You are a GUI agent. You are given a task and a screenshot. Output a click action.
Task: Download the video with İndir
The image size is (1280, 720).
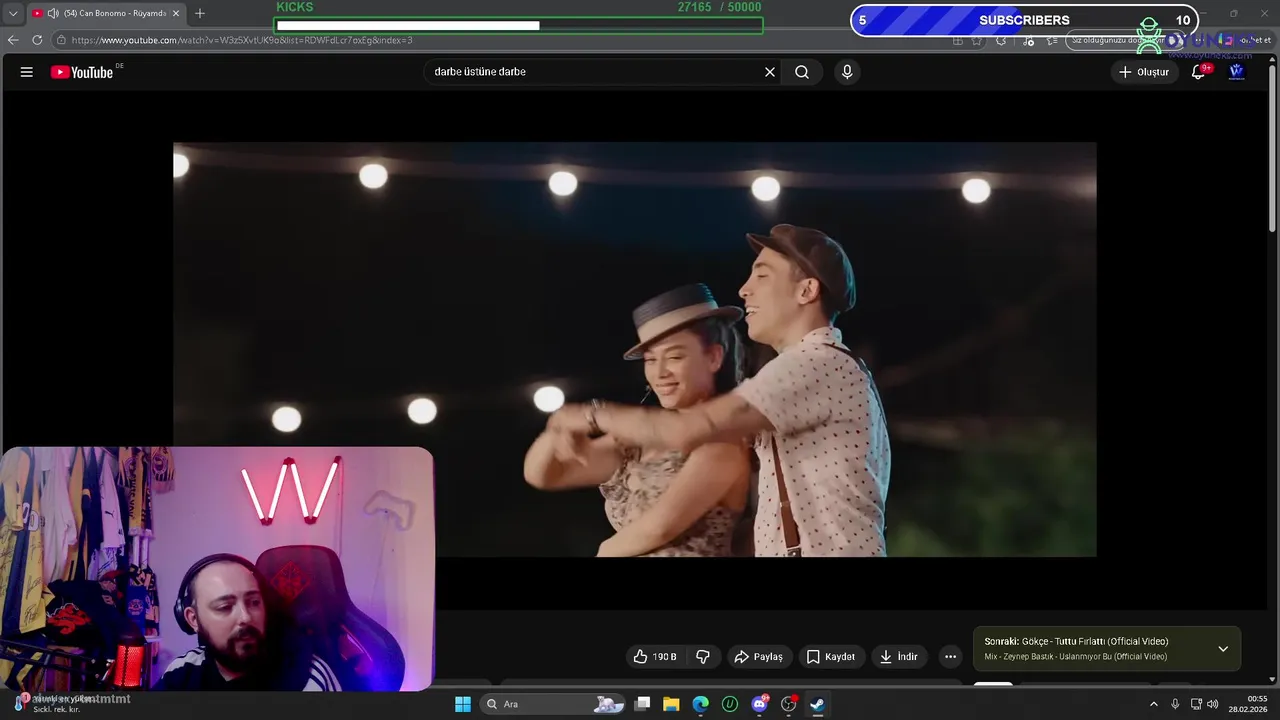click(x=898, y=657)
